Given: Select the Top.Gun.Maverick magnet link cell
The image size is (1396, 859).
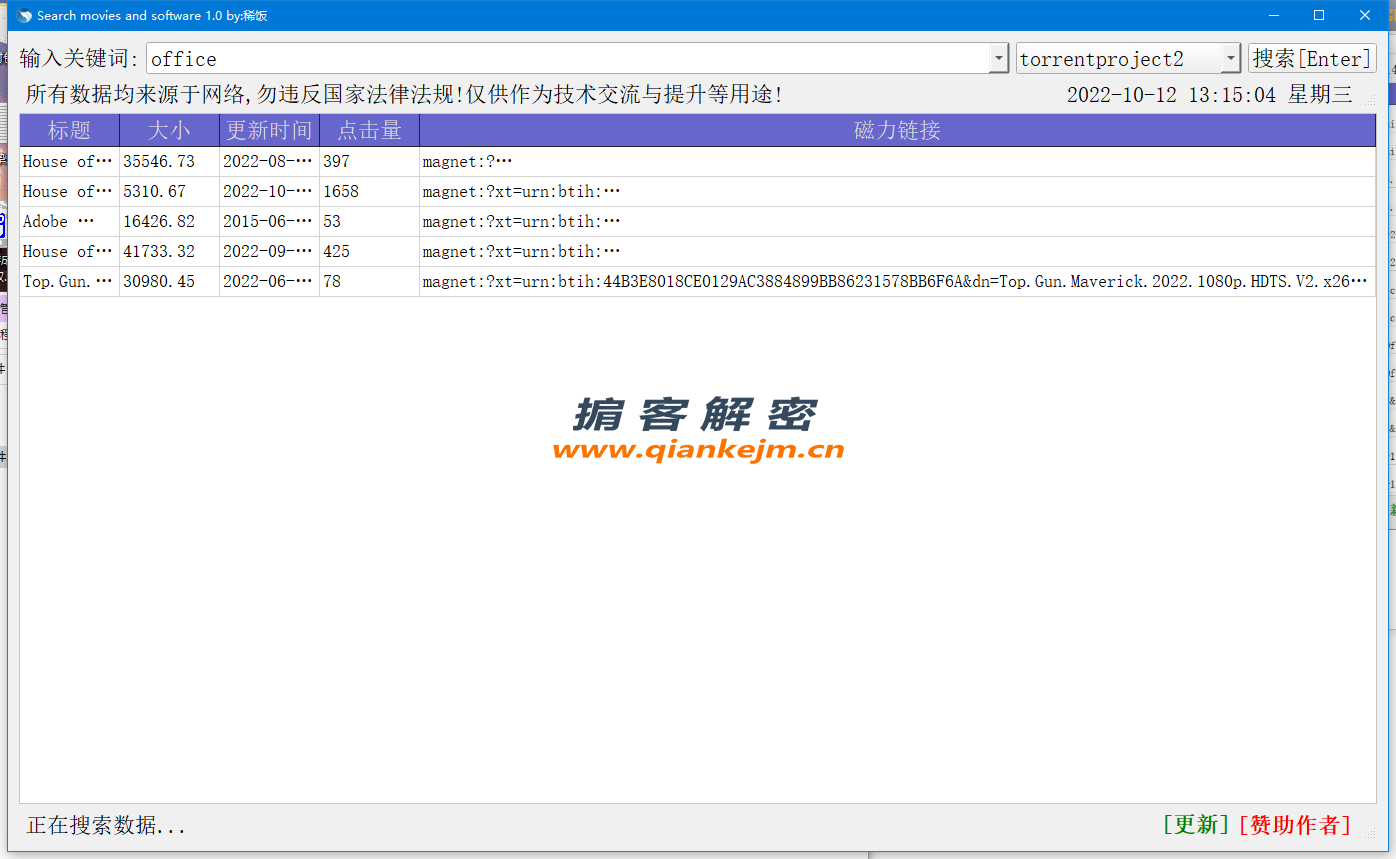Looking at the screenshot, I should pyautogui.click(x=898, y=282).
